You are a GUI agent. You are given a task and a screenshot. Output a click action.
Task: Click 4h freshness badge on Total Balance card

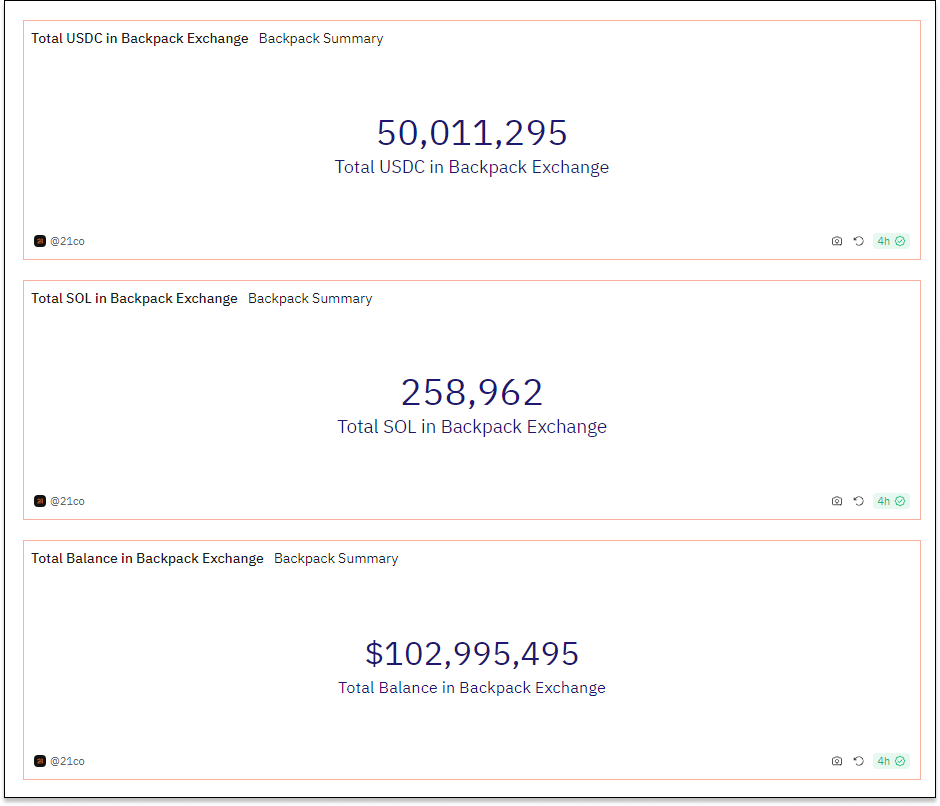[x=891, y=761]
